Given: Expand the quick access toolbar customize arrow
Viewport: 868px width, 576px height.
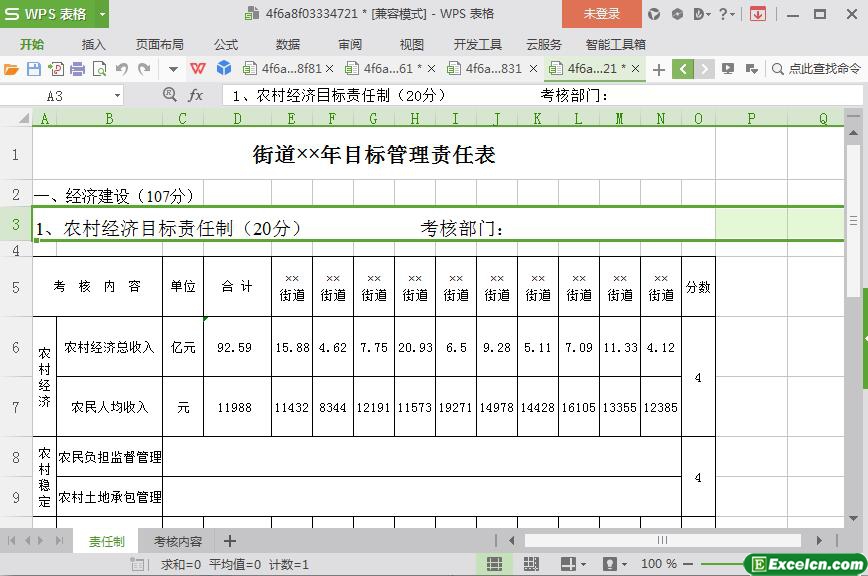Looking at the screenshot, I should (x=173, y=69).
